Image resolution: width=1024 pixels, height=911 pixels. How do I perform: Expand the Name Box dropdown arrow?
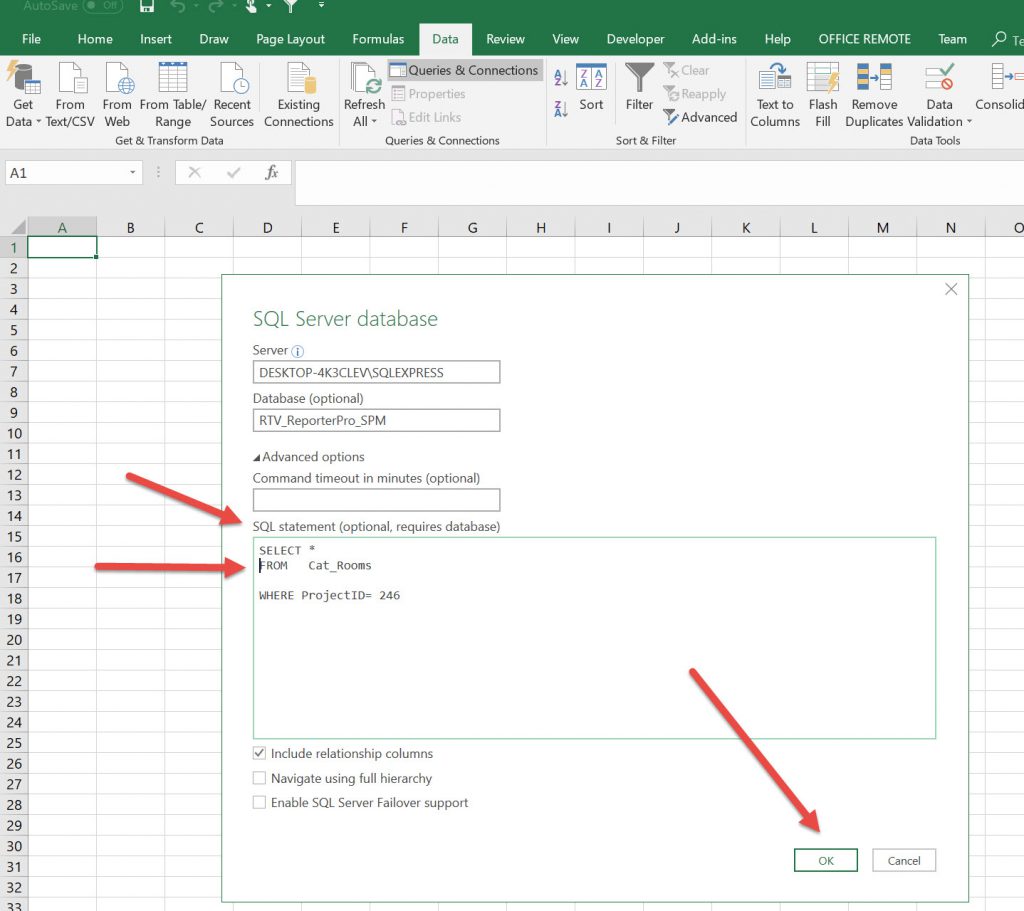tap(133, 173)
